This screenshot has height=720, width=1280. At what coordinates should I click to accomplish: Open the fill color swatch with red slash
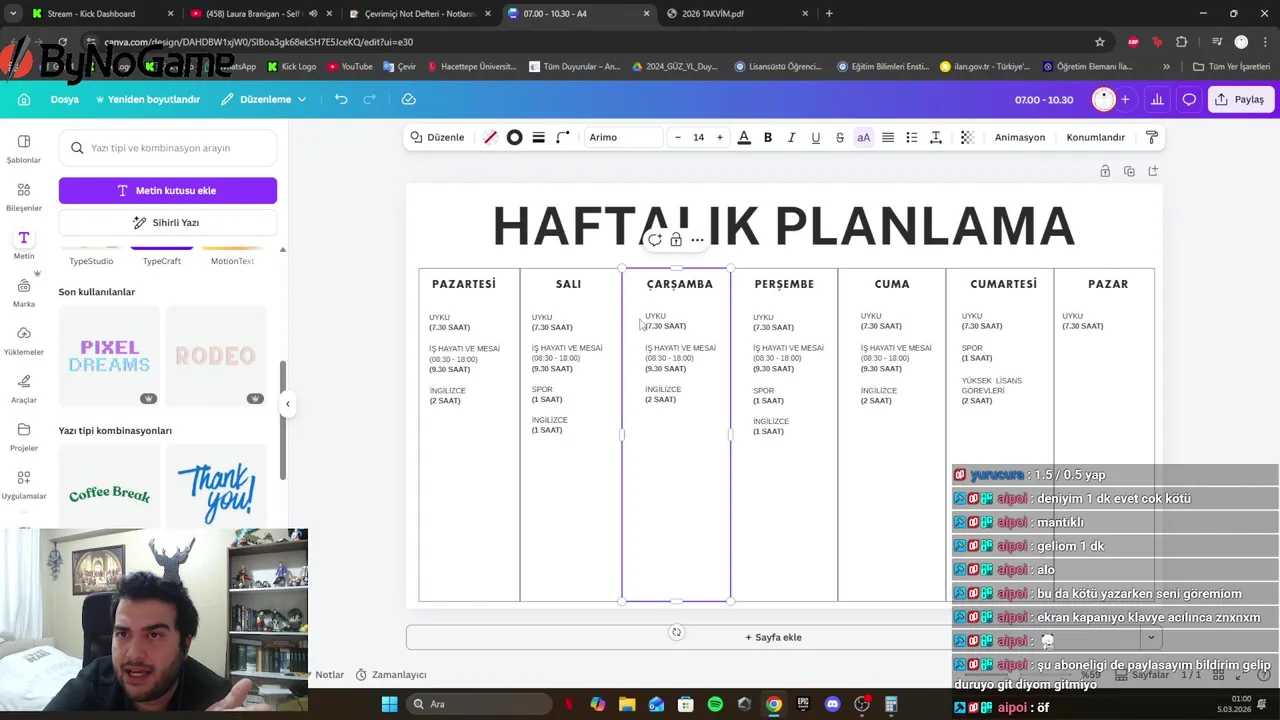[490, 137]
